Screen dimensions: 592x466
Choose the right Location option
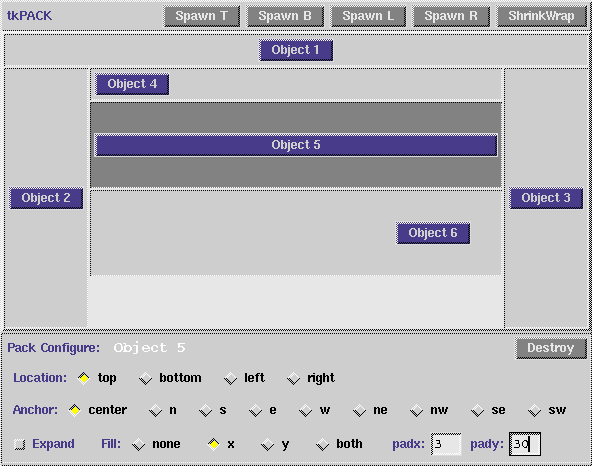(311, 378)
